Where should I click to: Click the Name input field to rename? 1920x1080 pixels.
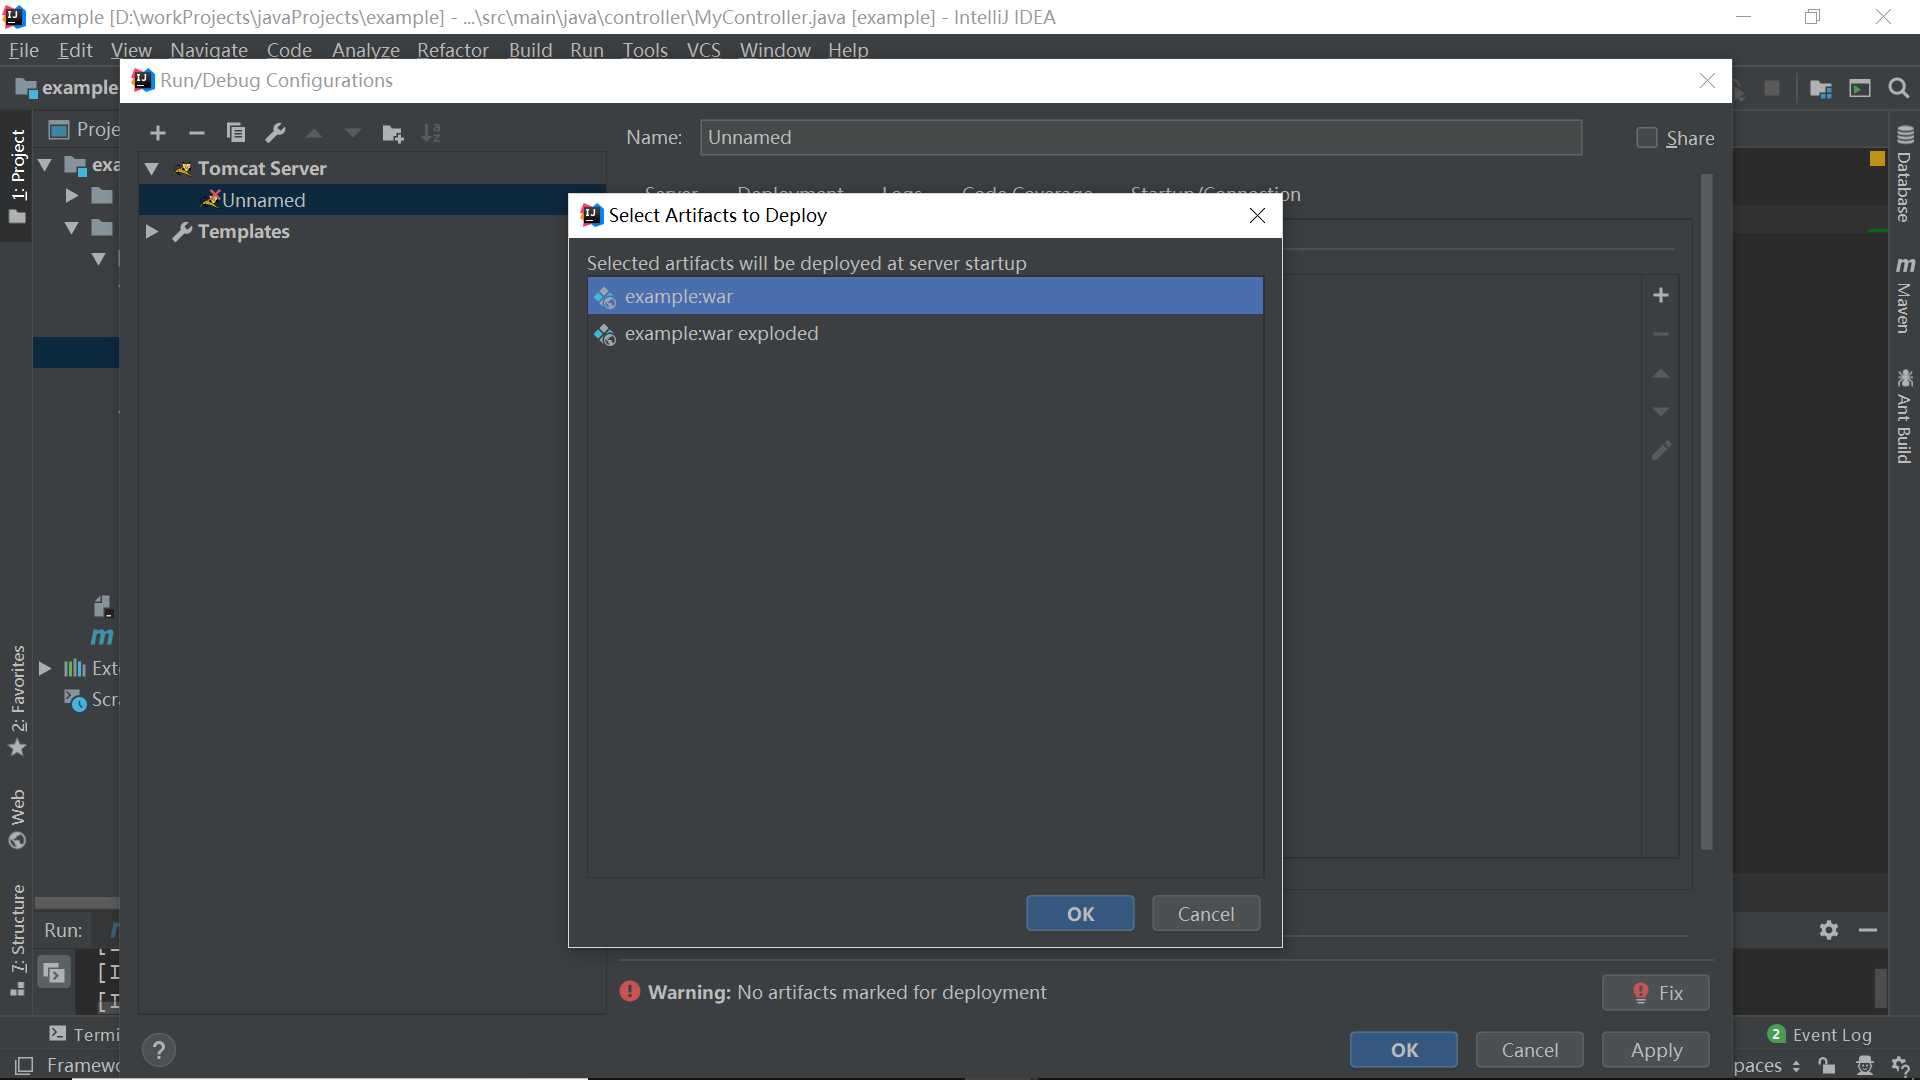[x=1141, y=137]
